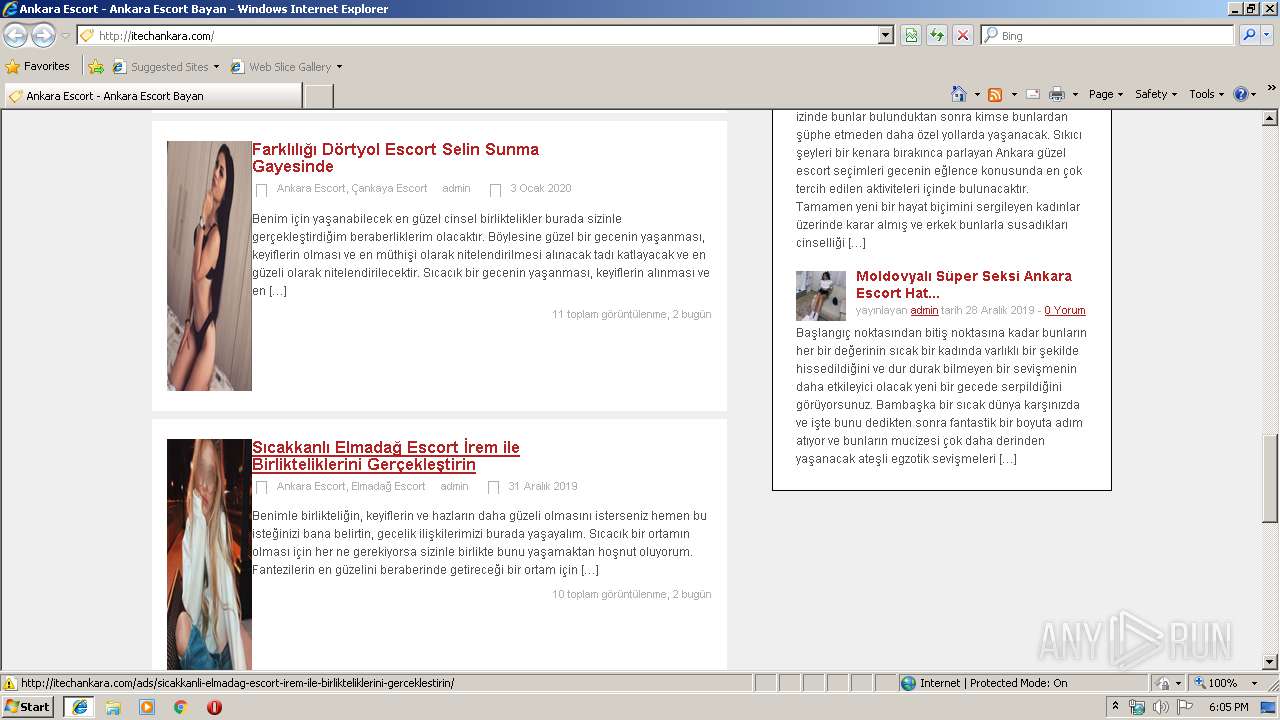Open Web Slice Gallery dropdown
Viewport: 1280px width, 720px height.
pos(286,66)
